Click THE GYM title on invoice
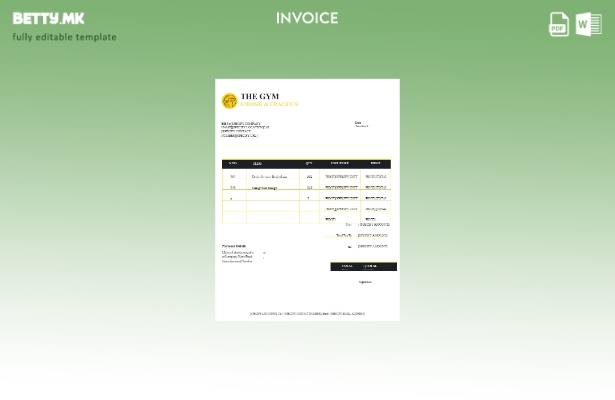 260,96
